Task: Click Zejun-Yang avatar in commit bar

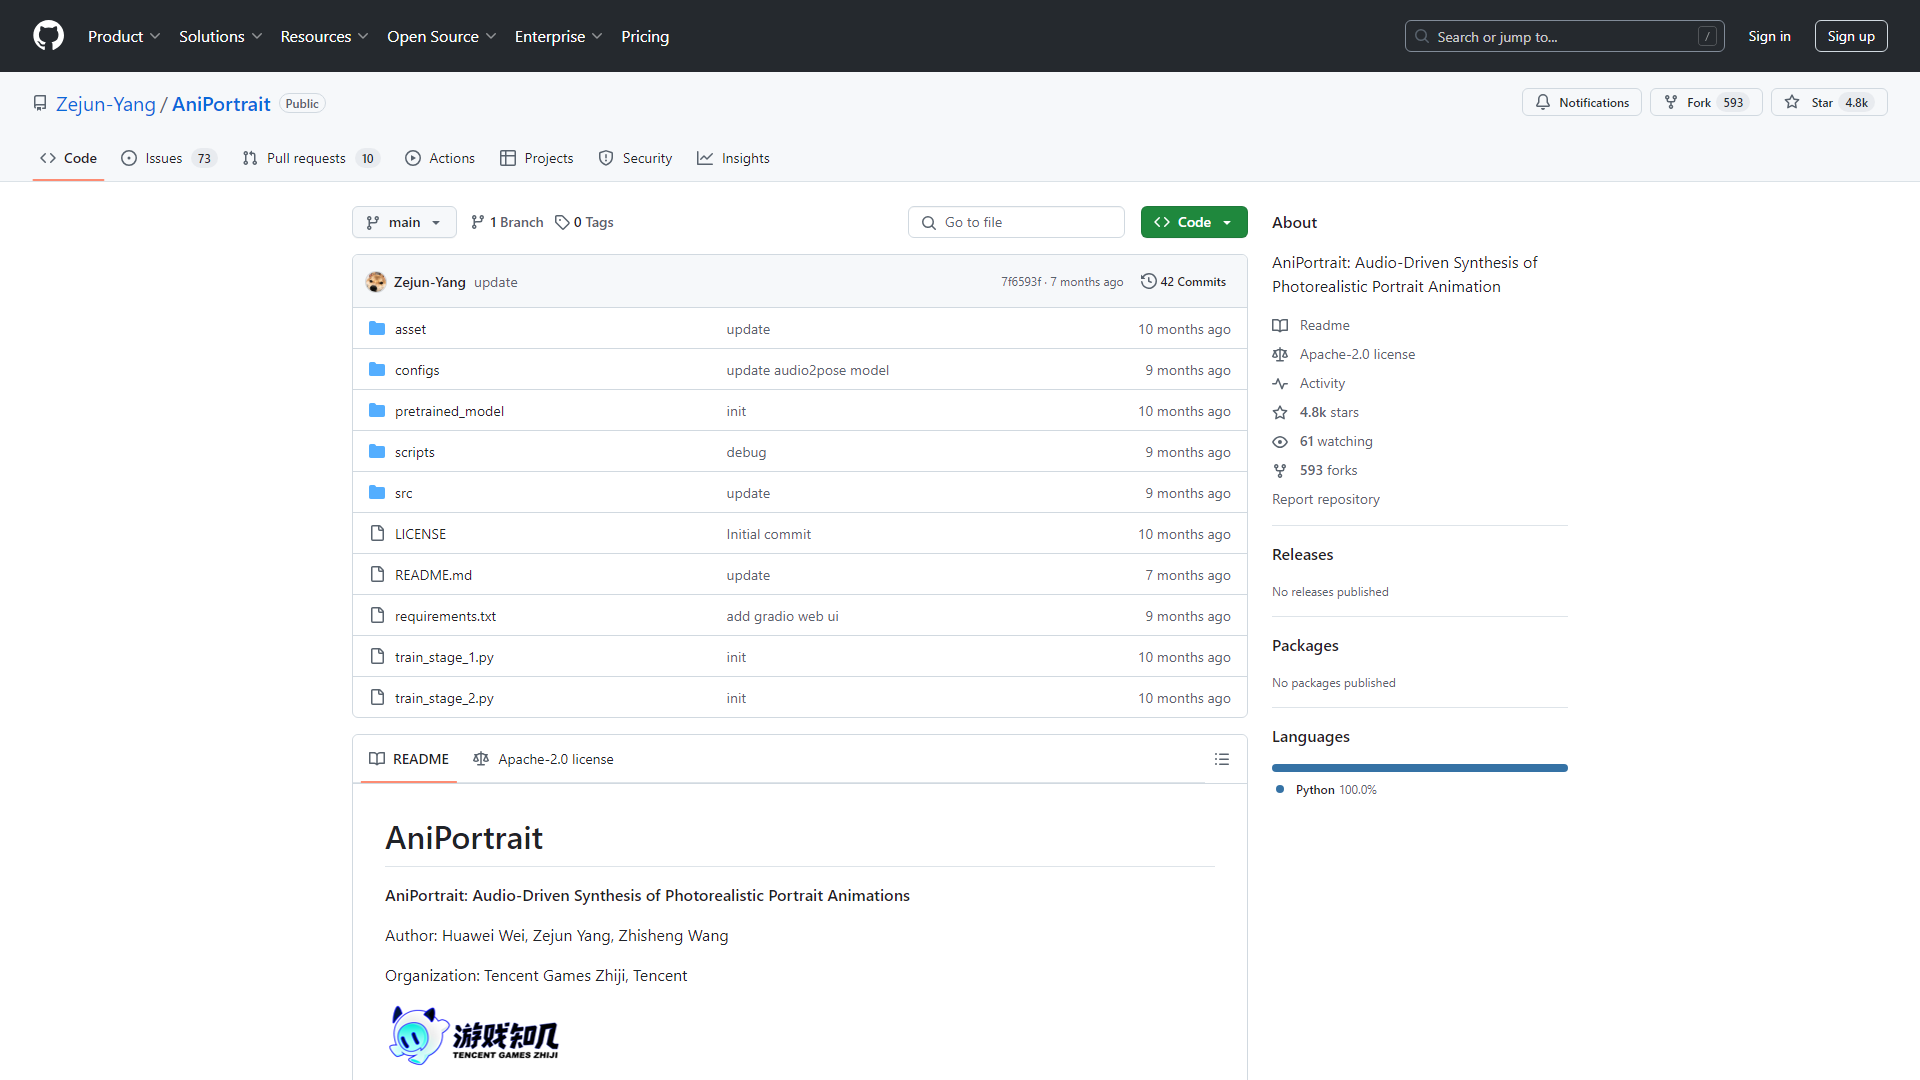Action: [x=376, y=282]
